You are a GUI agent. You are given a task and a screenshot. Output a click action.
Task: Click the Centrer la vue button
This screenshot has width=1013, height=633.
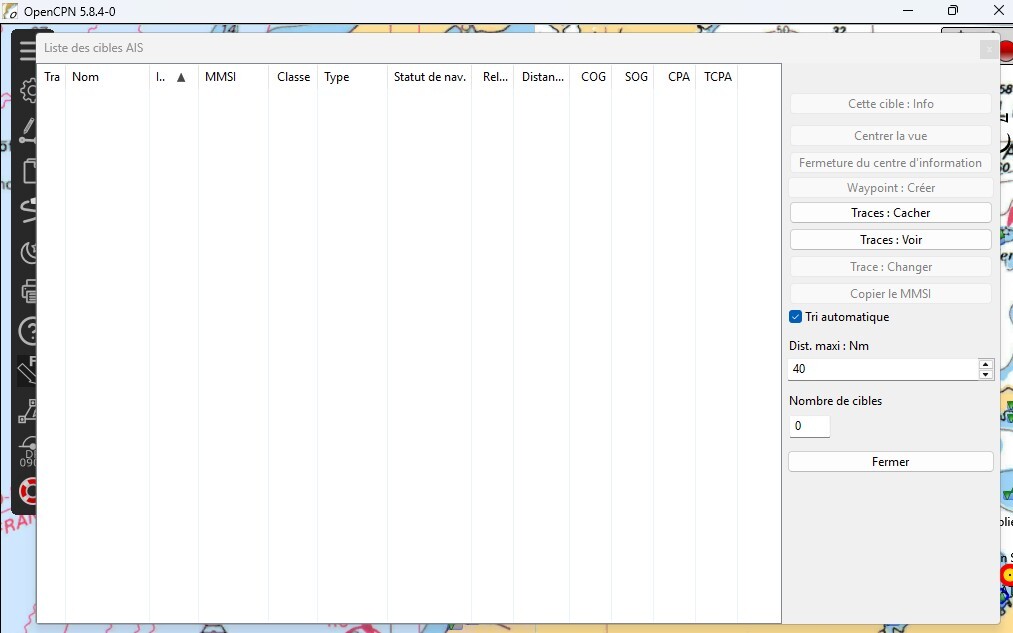coord(890,136)
